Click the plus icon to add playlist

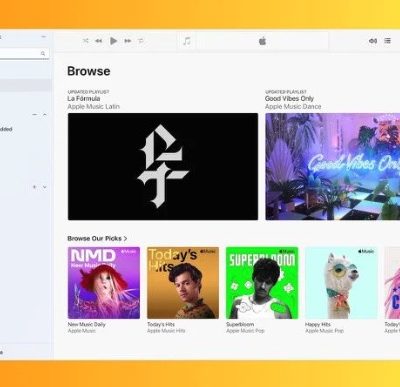pyautogui.click(x=34, y=187)
